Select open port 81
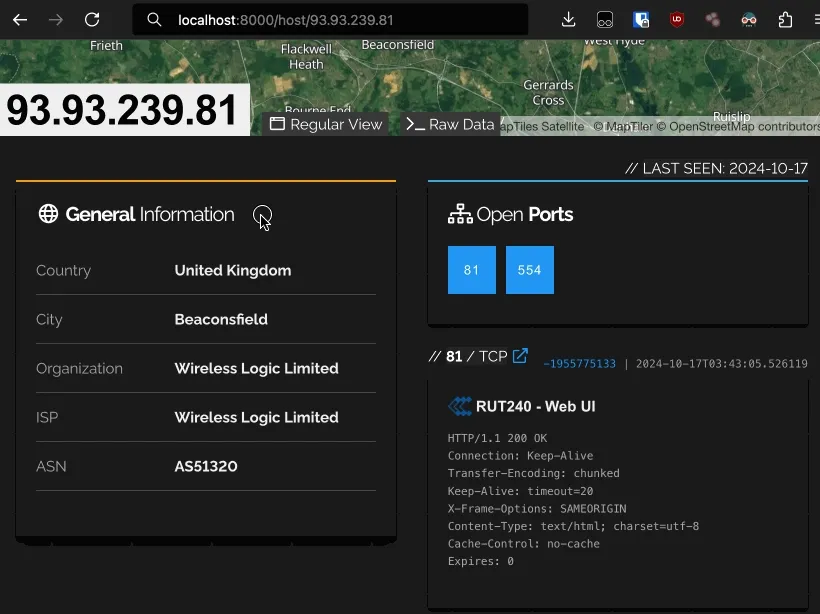This screenshot has width=820, height=614. 471,270
